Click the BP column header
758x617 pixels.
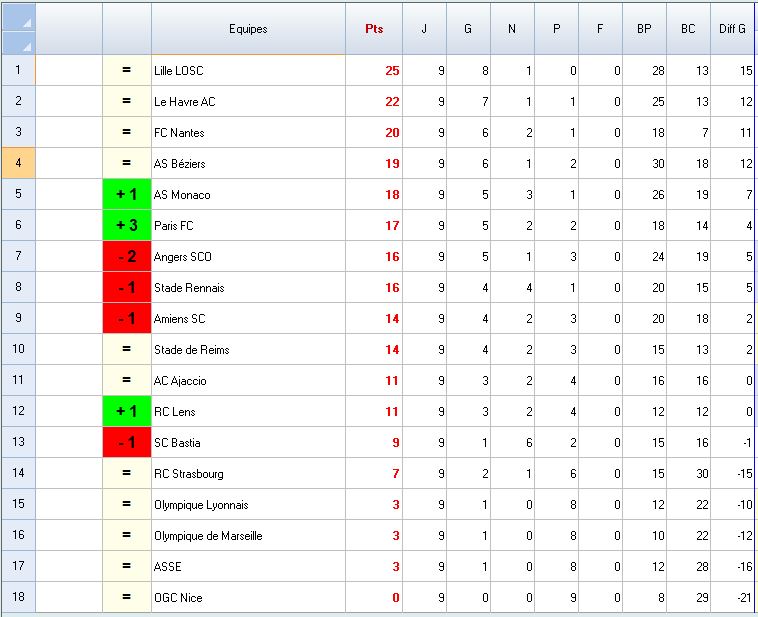[644, 29]
